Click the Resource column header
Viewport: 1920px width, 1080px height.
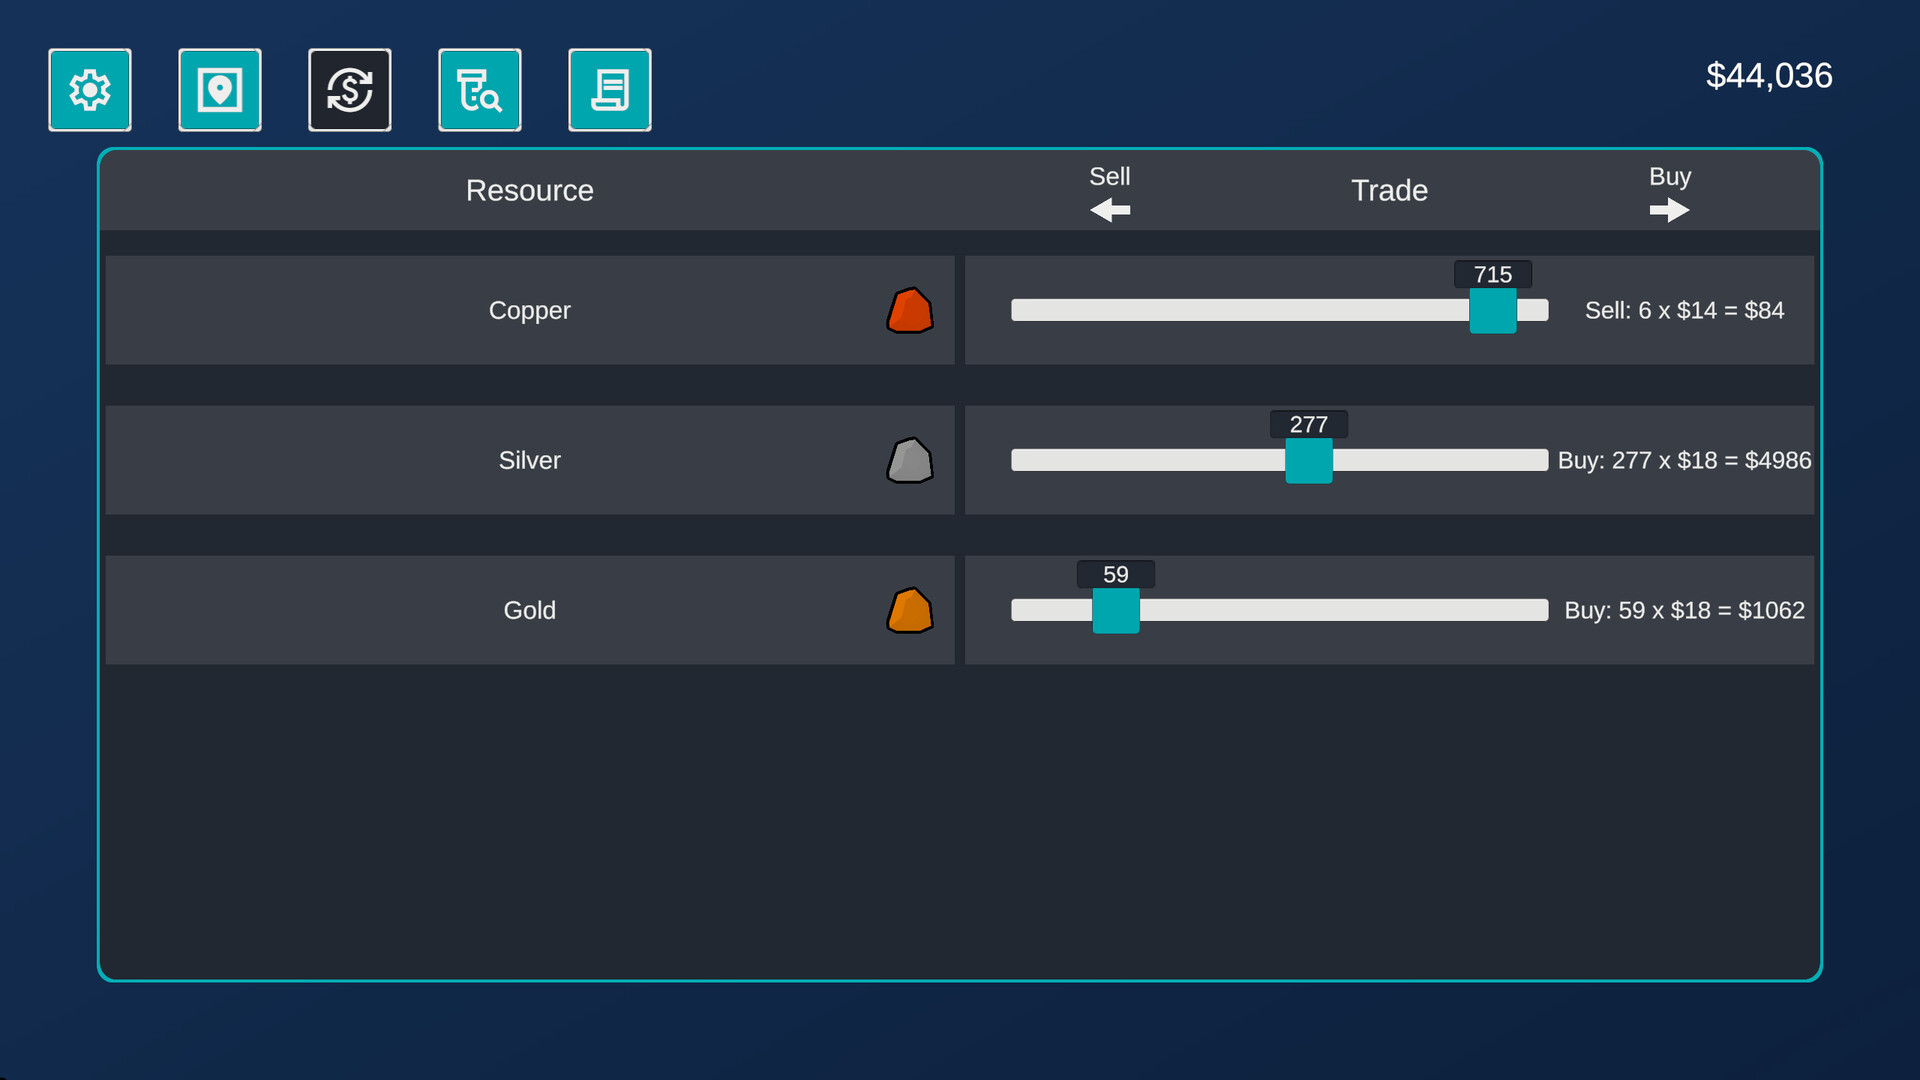[529, 190]
